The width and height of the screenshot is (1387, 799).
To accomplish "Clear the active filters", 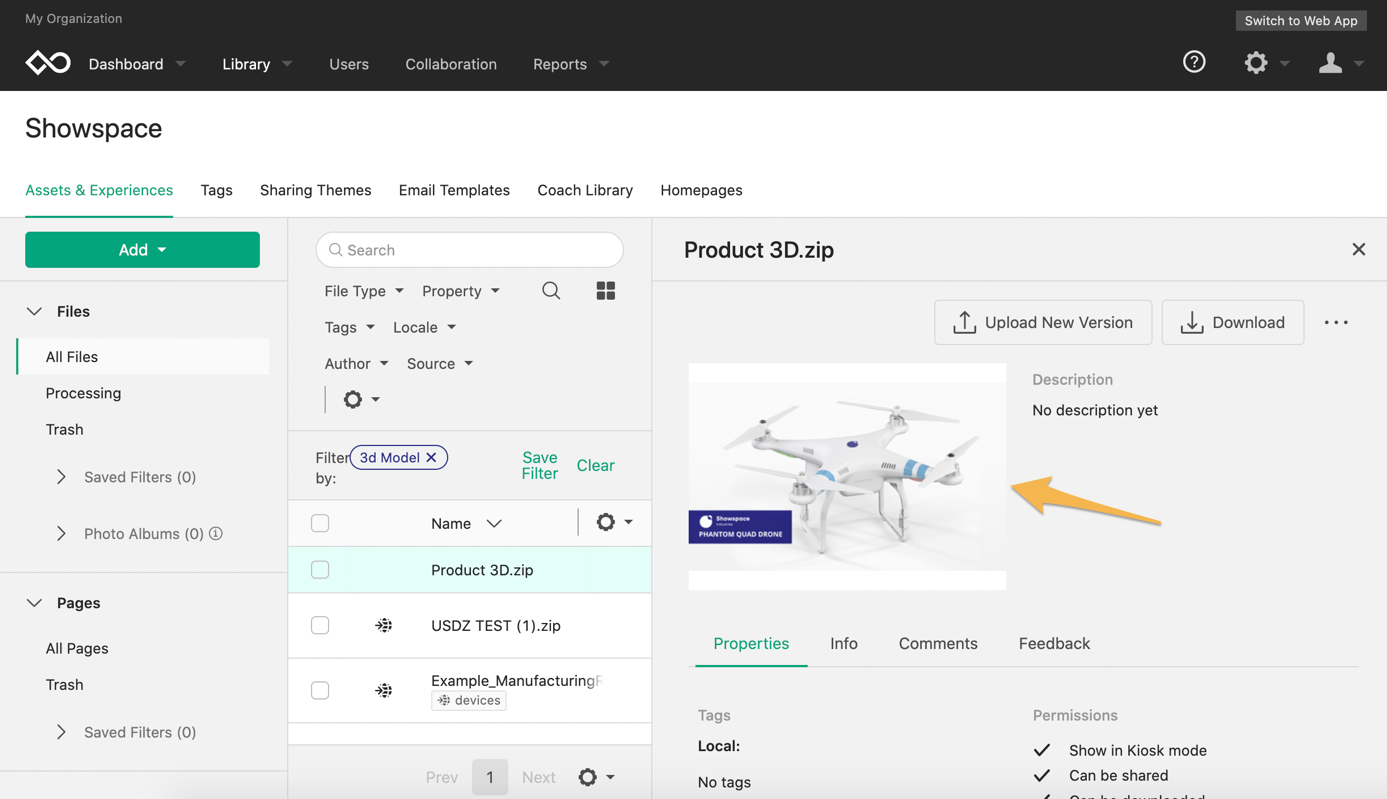I will point(595,465).
